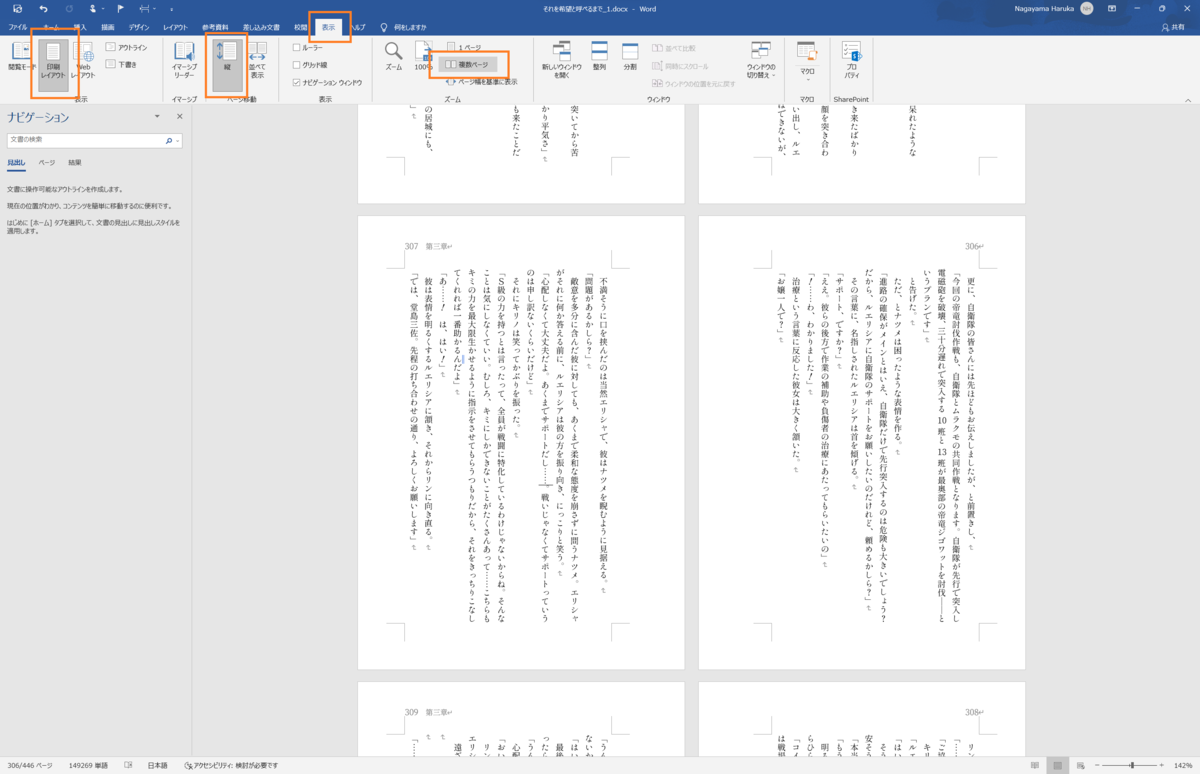Launch Immersive Reader (イマーシブリーダー)
The image size is (1200, 774).
point(184,60)
